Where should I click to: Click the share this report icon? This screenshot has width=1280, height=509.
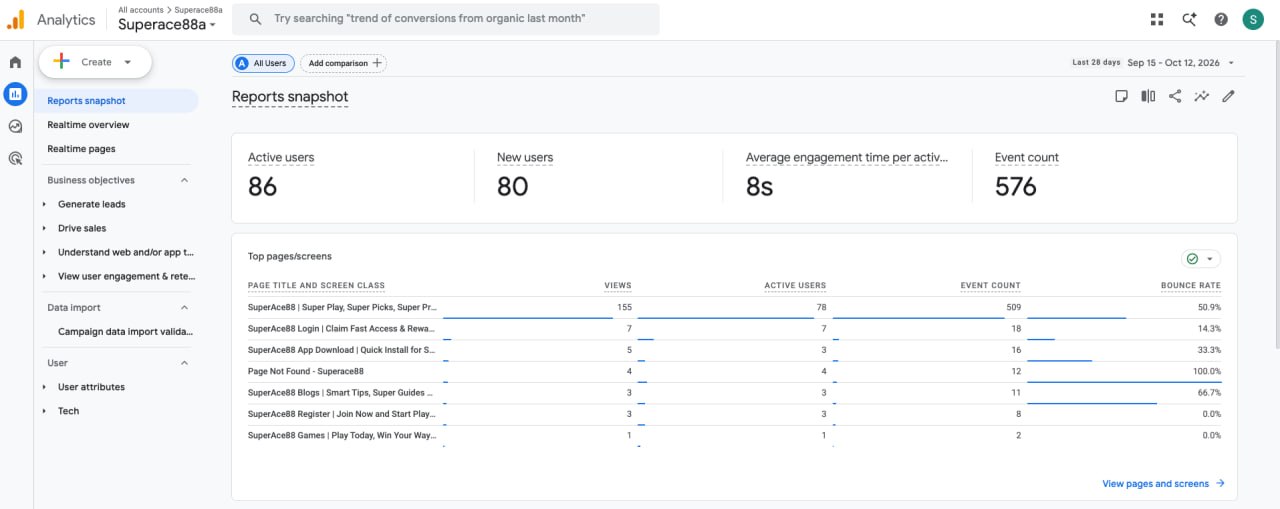coord(1175,96)
